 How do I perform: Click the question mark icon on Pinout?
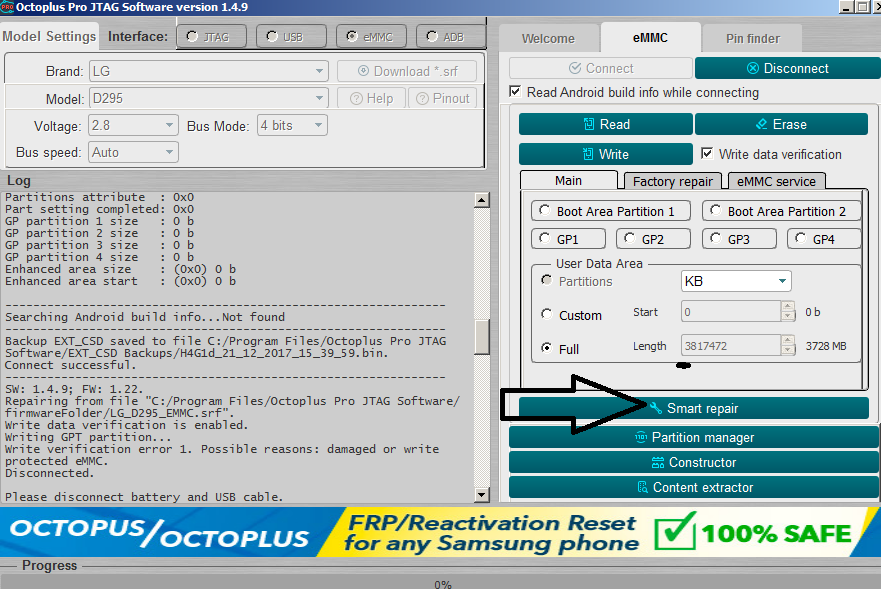(x=423, y=98)
